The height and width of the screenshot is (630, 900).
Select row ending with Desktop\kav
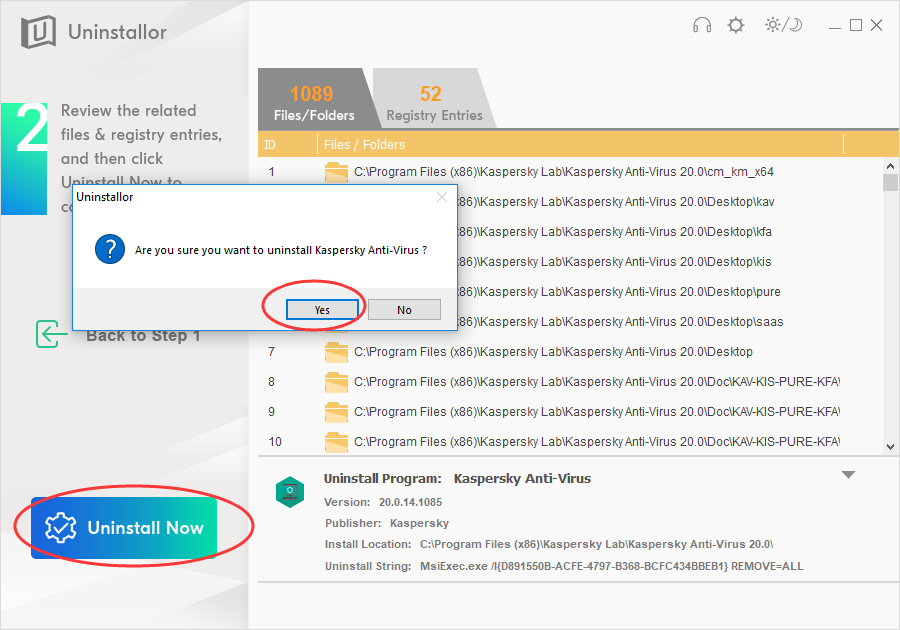click(x=615, y=202)
